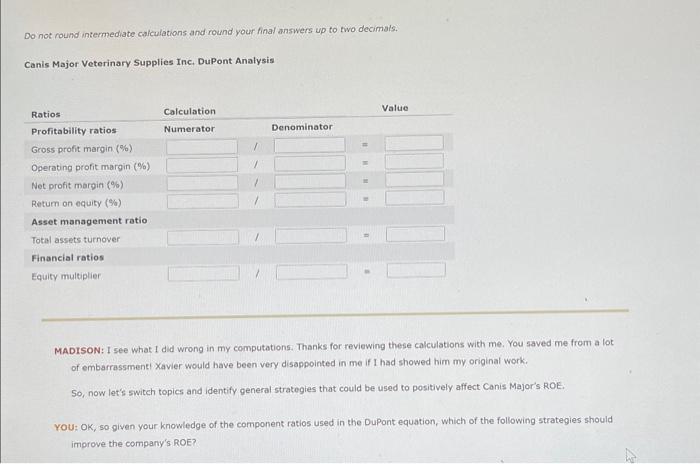Select the Total assets turnover denominator box
Image resolution: width=700 pixels, height=464 pixels.
[x=311, y=236]
